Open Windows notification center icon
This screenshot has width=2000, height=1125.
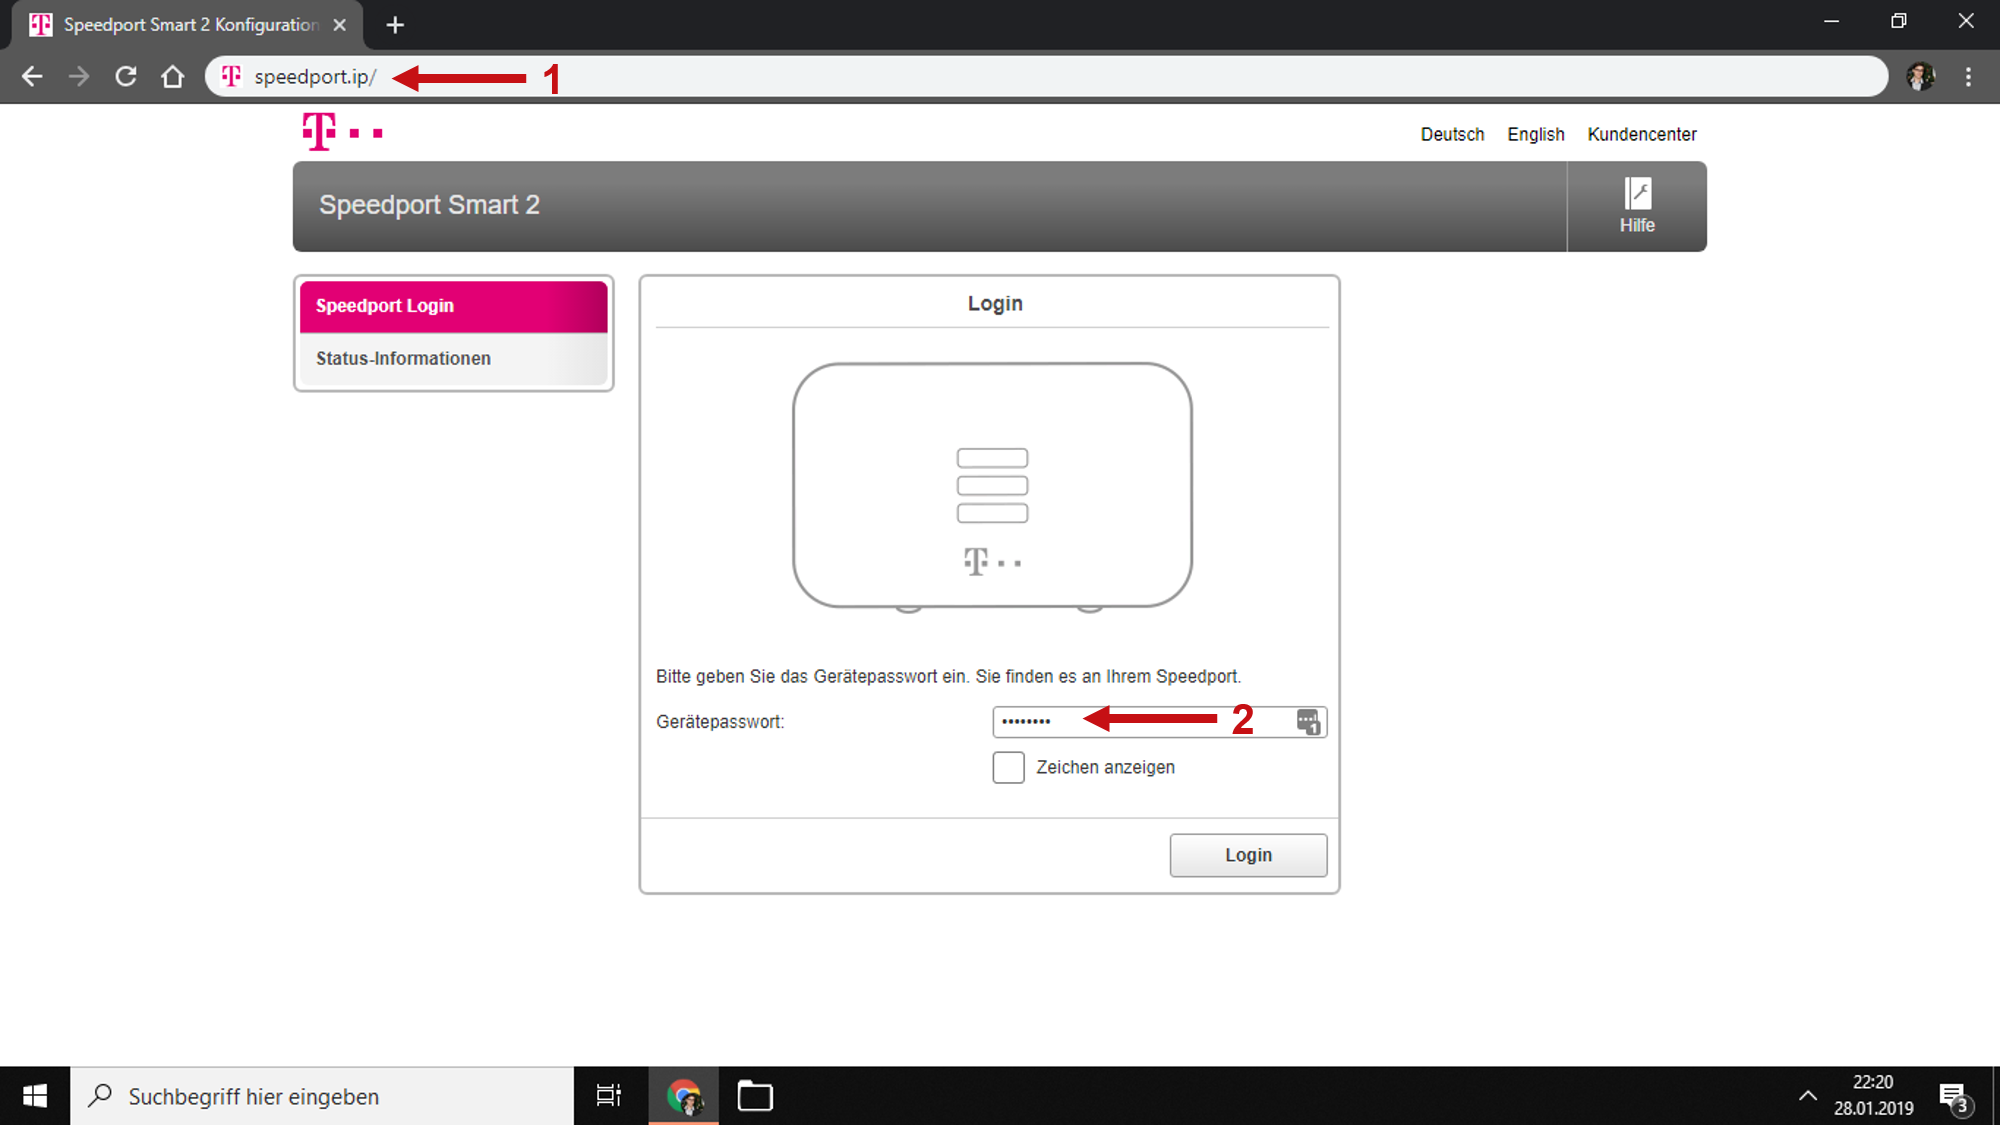(x=1952, y=1095)
